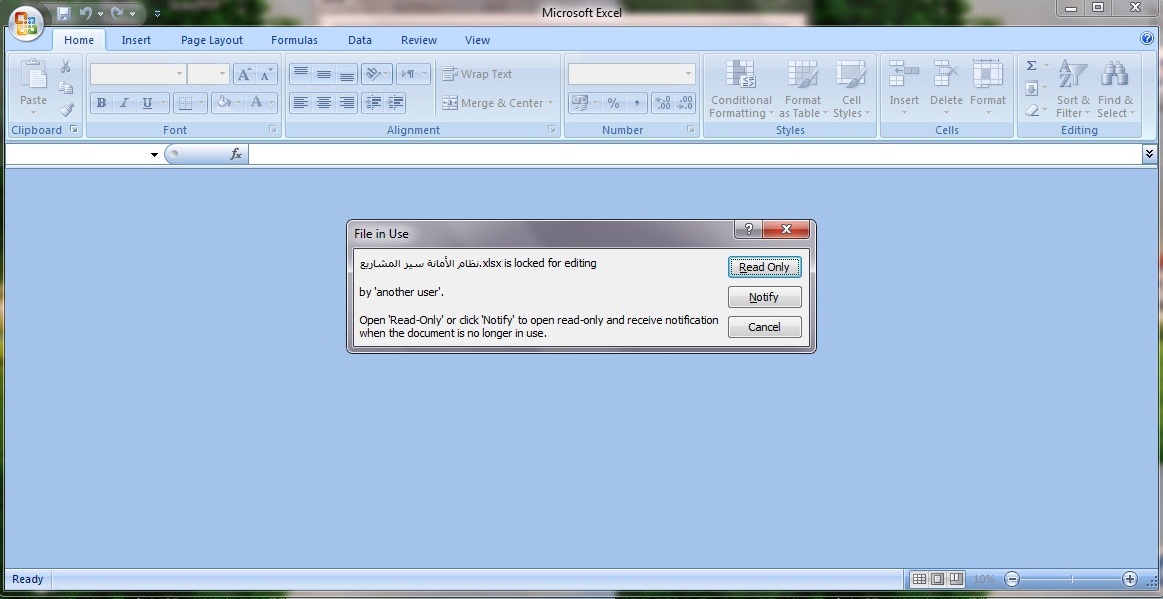Click Format in the Cells group
This screenshot has height=599, width=1163.
click(988, 89)
